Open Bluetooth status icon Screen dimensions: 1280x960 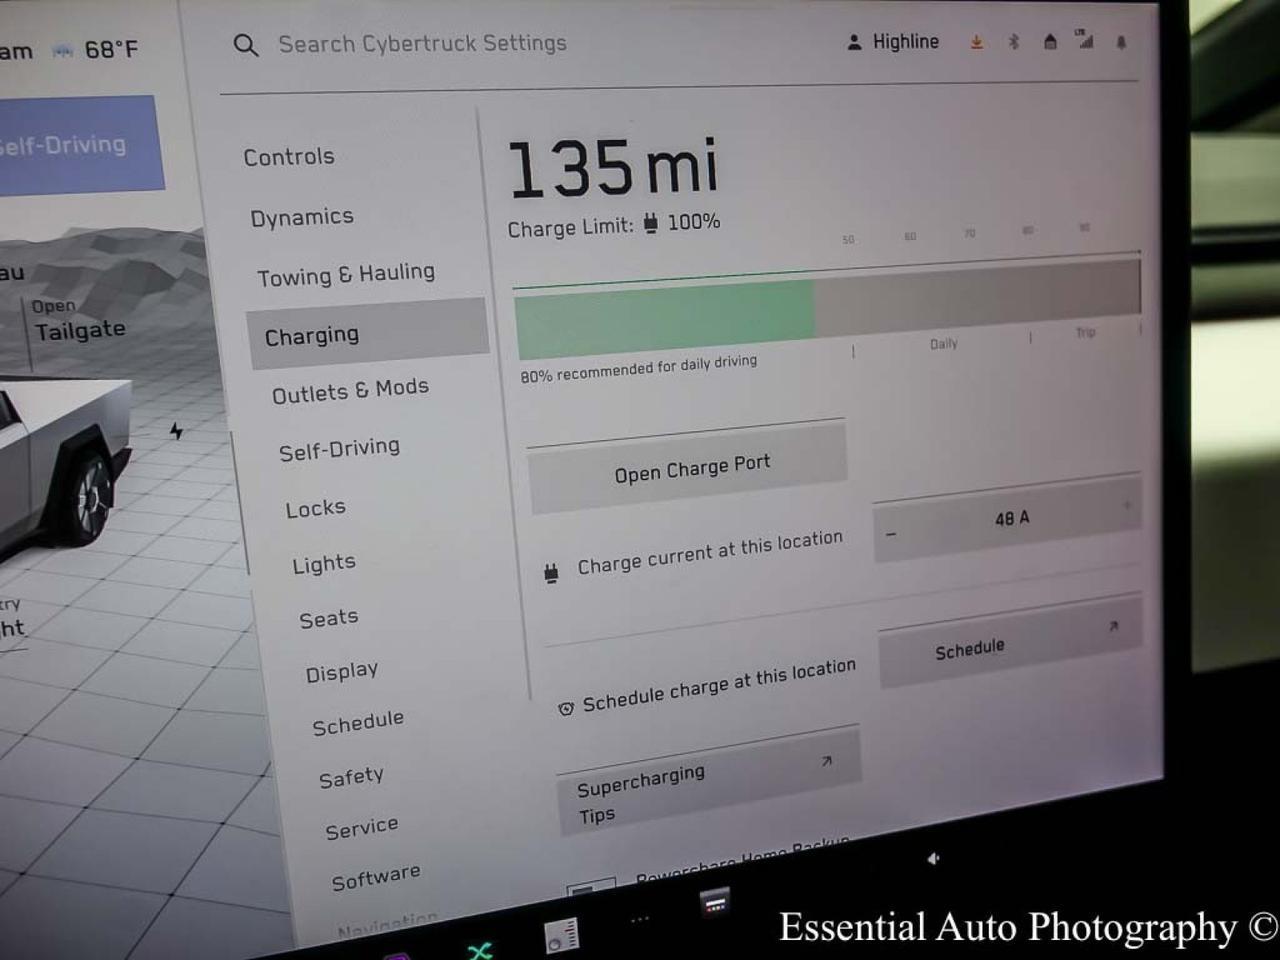pyautogui.click(x=1013, y=42)
